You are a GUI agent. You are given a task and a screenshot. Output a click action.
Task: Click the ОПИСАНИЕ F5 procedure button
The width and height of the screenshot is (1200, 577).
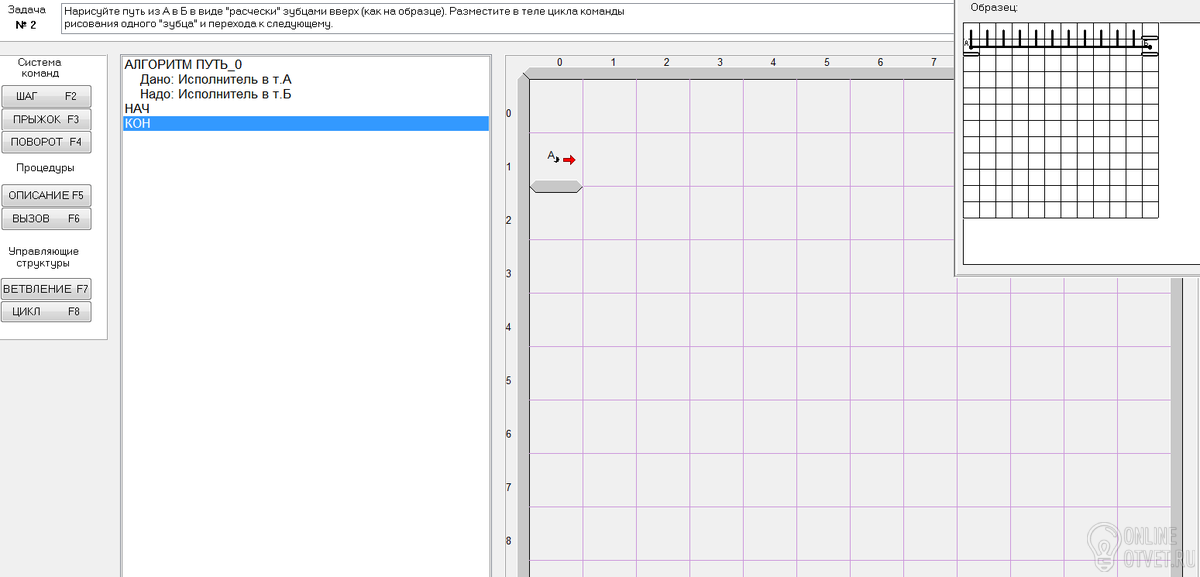(x=46, y=195)
